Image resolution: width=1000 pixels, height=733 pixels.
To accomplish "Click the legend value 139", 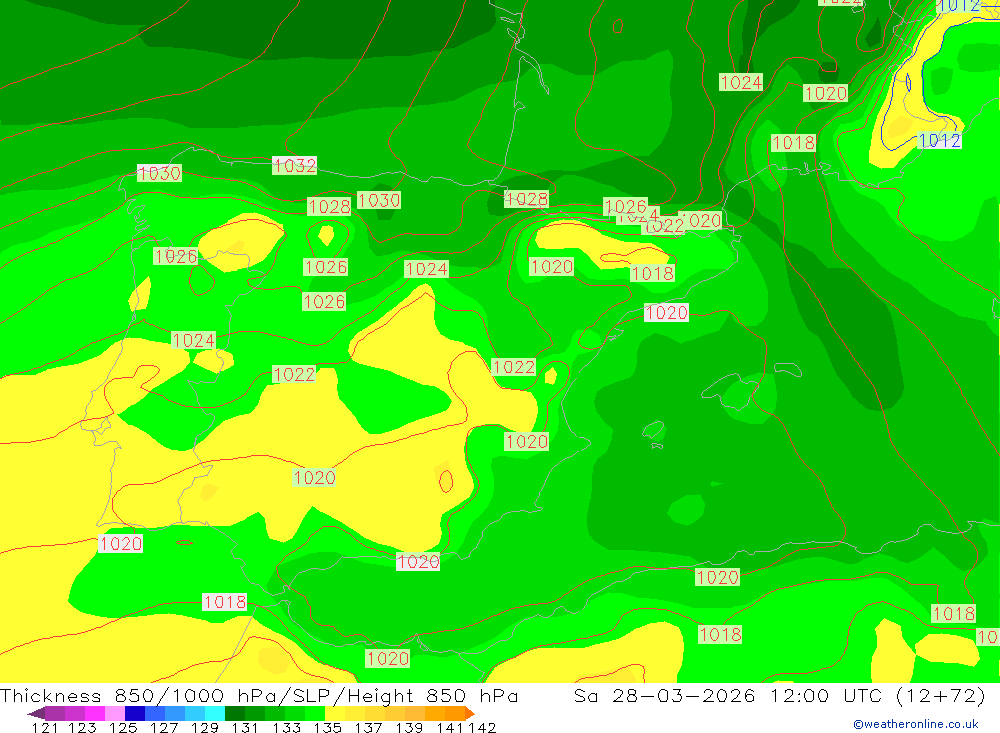I will click(x=409, y=727).
